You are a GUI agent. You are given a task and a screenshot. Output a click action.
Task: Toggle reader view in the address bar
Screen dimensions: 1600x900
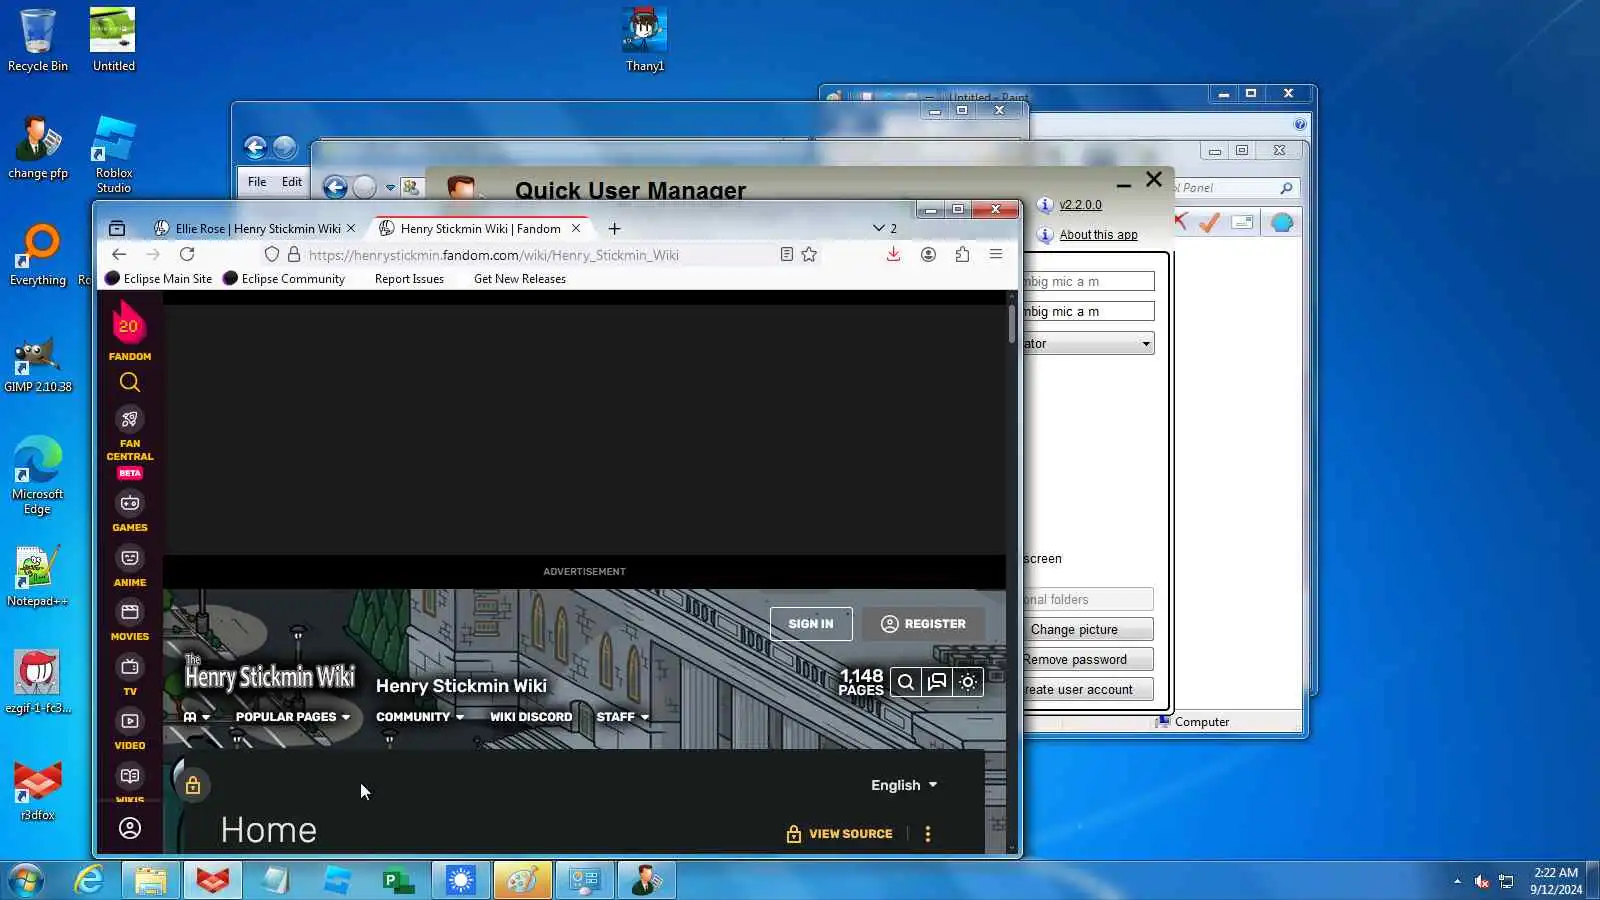click(x=787, y=255)
